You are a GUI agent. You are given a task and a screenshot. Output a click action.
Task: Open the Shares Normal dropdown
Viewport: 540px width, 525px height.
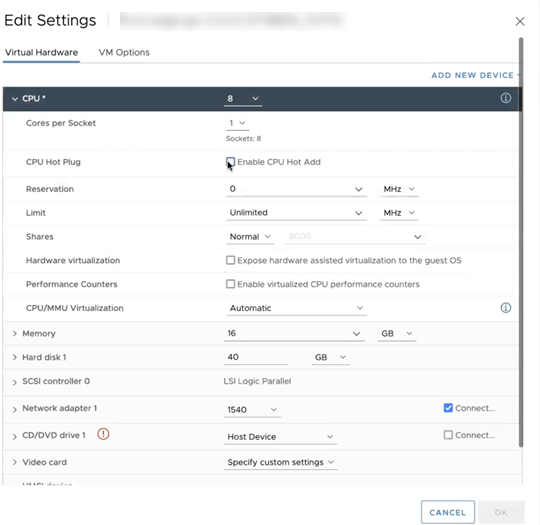[x=250, y=237]
